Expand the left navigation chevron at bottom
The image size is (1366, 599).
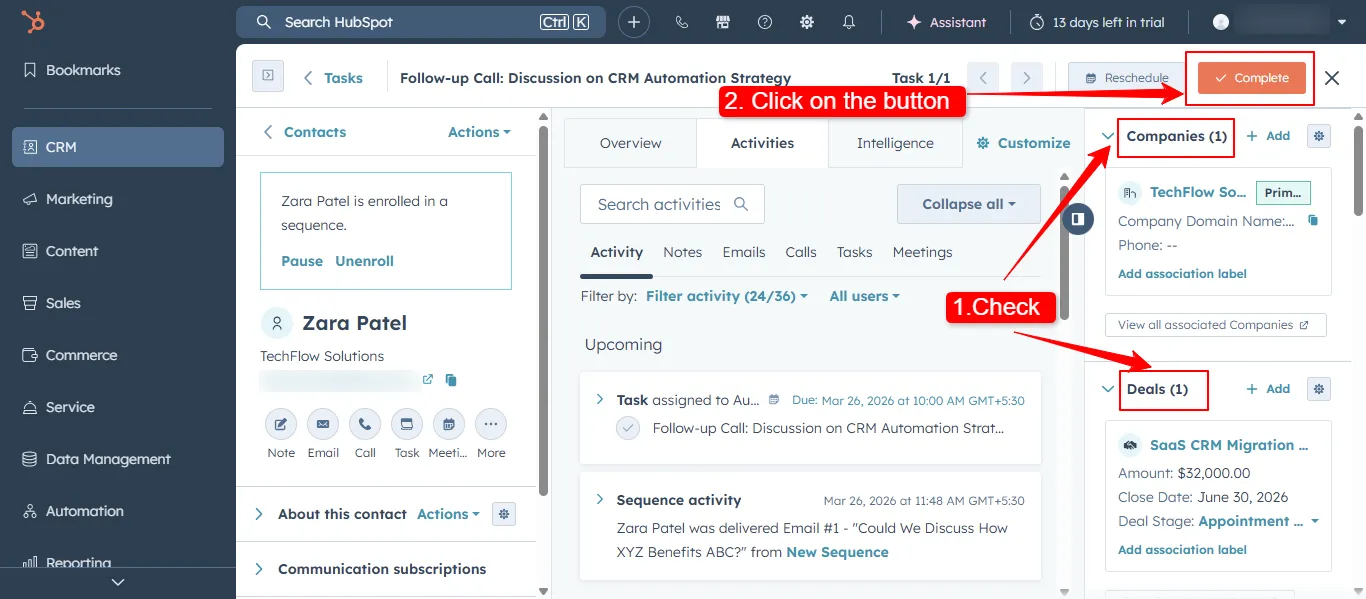click(118, 582)
